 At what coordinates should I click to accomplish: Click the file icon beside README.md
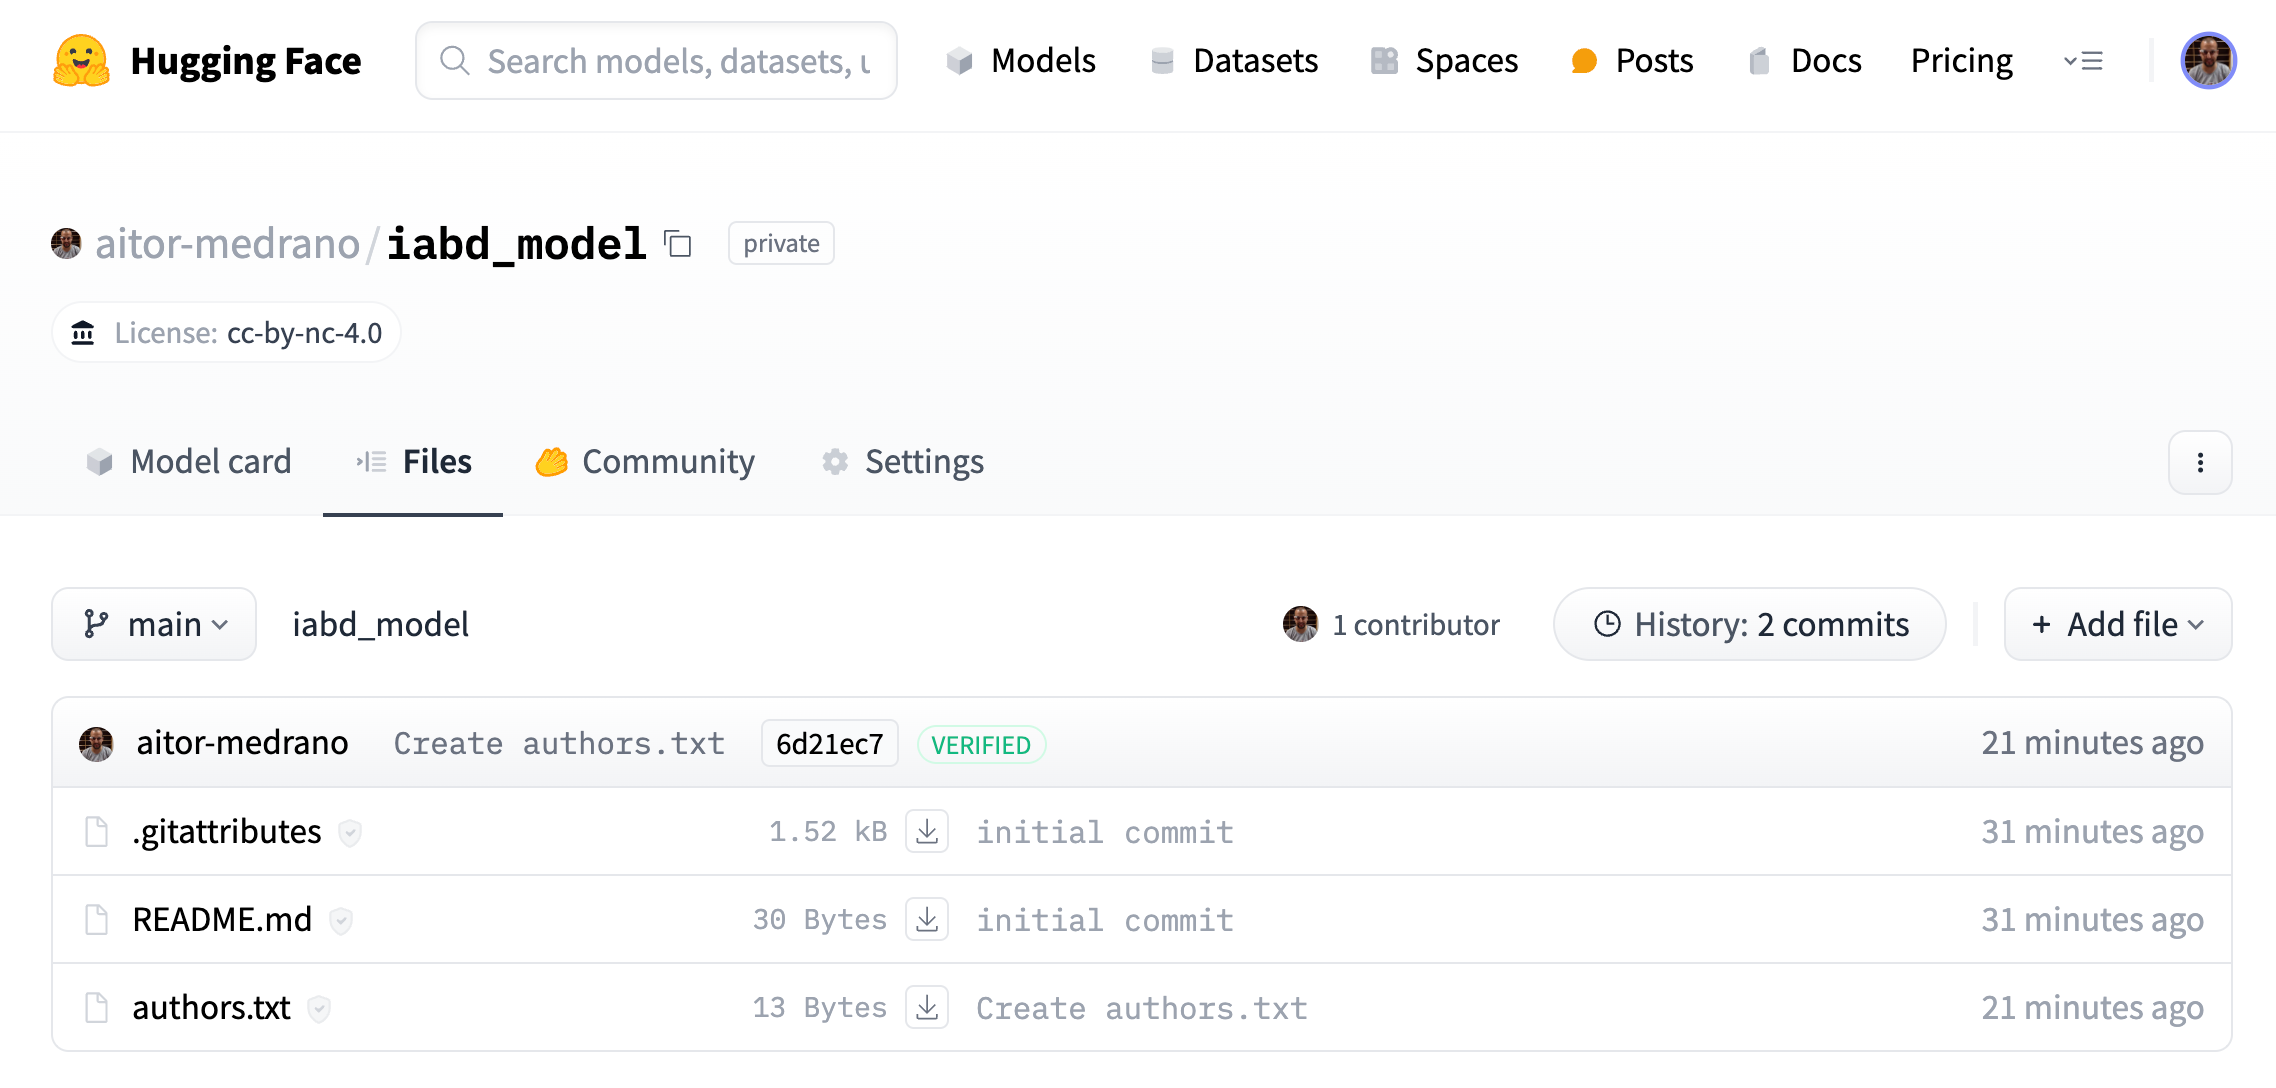[x=97, y=920]
